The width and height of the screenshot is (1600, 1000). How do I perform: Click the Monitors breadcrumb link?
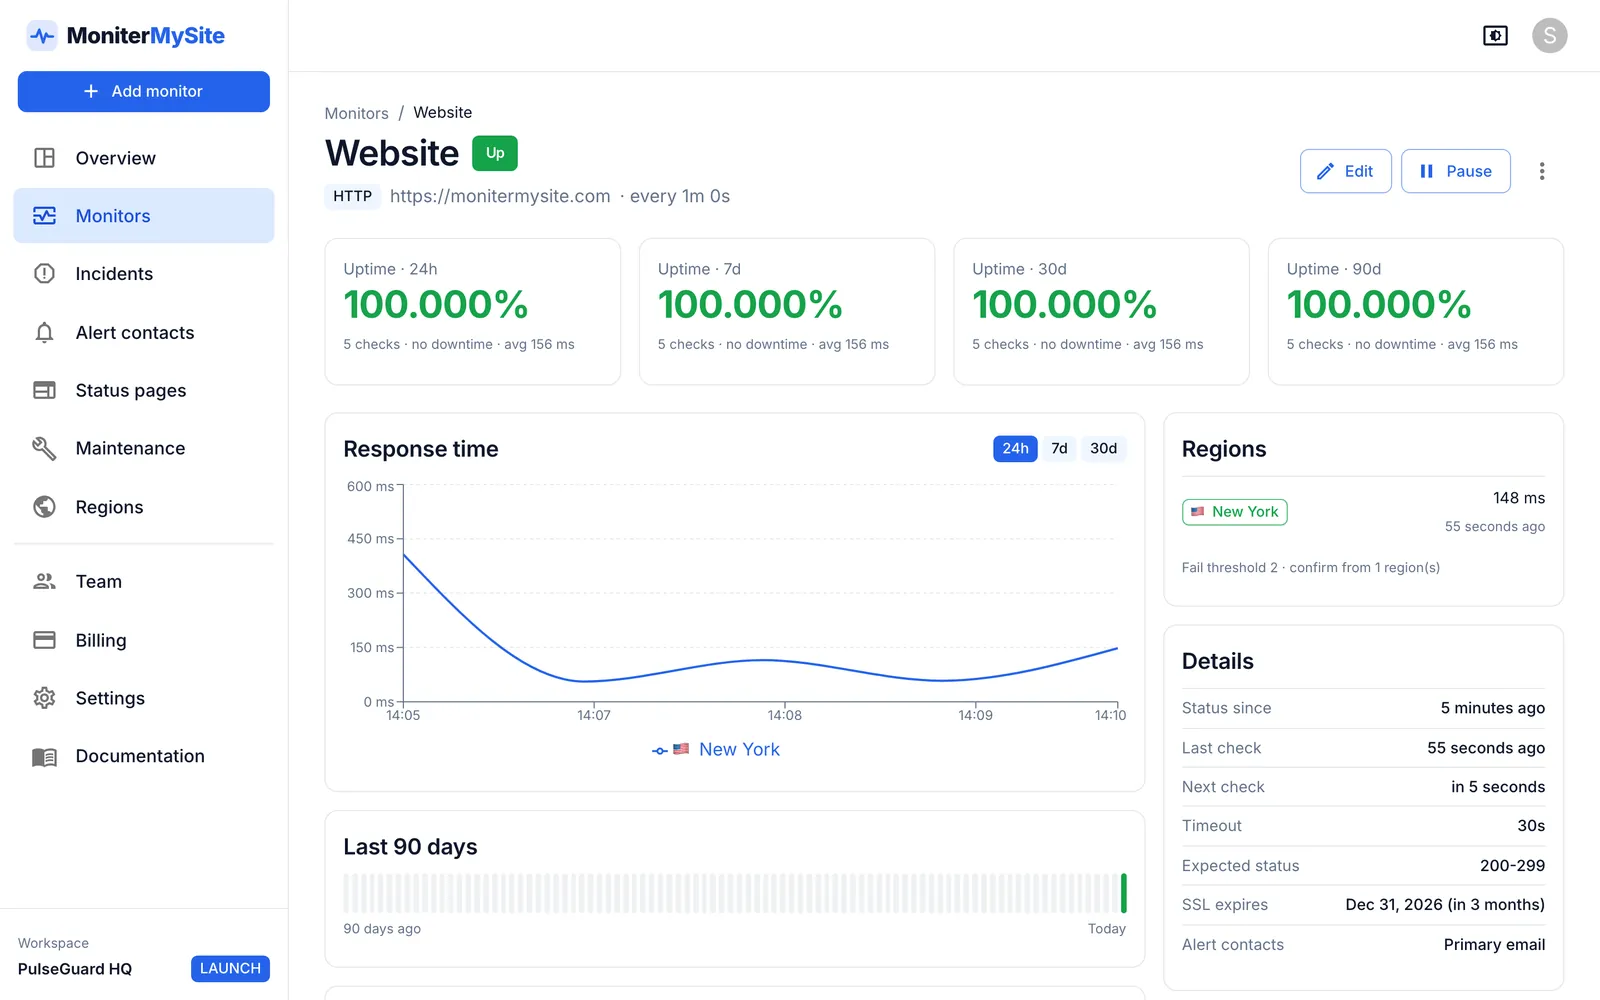pyautogui.click(x=356, y=113)
